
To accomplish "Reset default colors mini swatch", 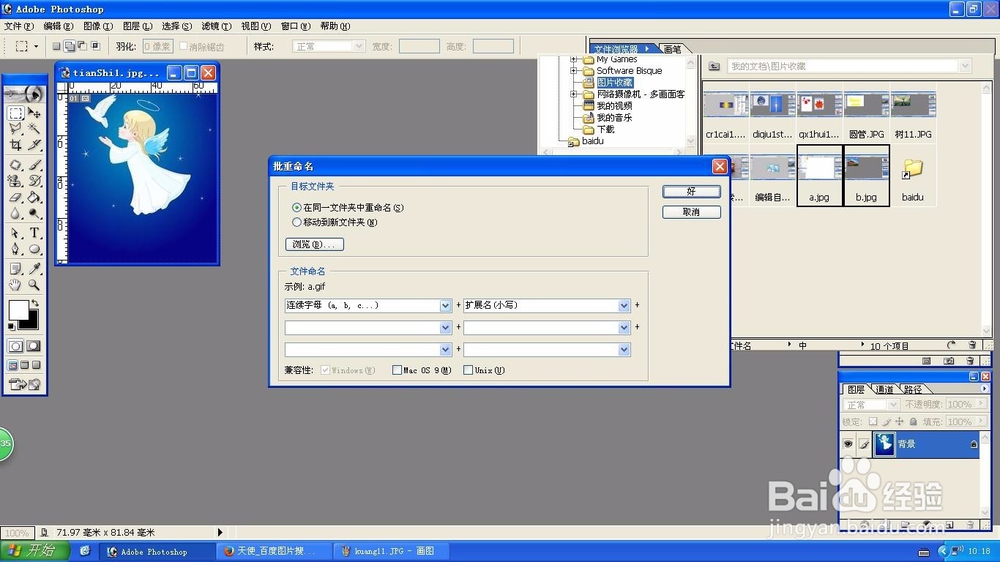I will coord(11,327).
